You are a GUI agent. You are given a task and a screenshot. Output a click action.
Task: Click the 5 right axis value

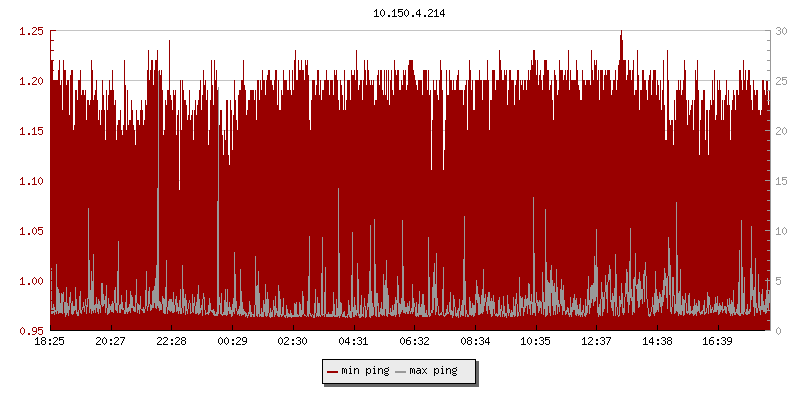click(780, 281)
